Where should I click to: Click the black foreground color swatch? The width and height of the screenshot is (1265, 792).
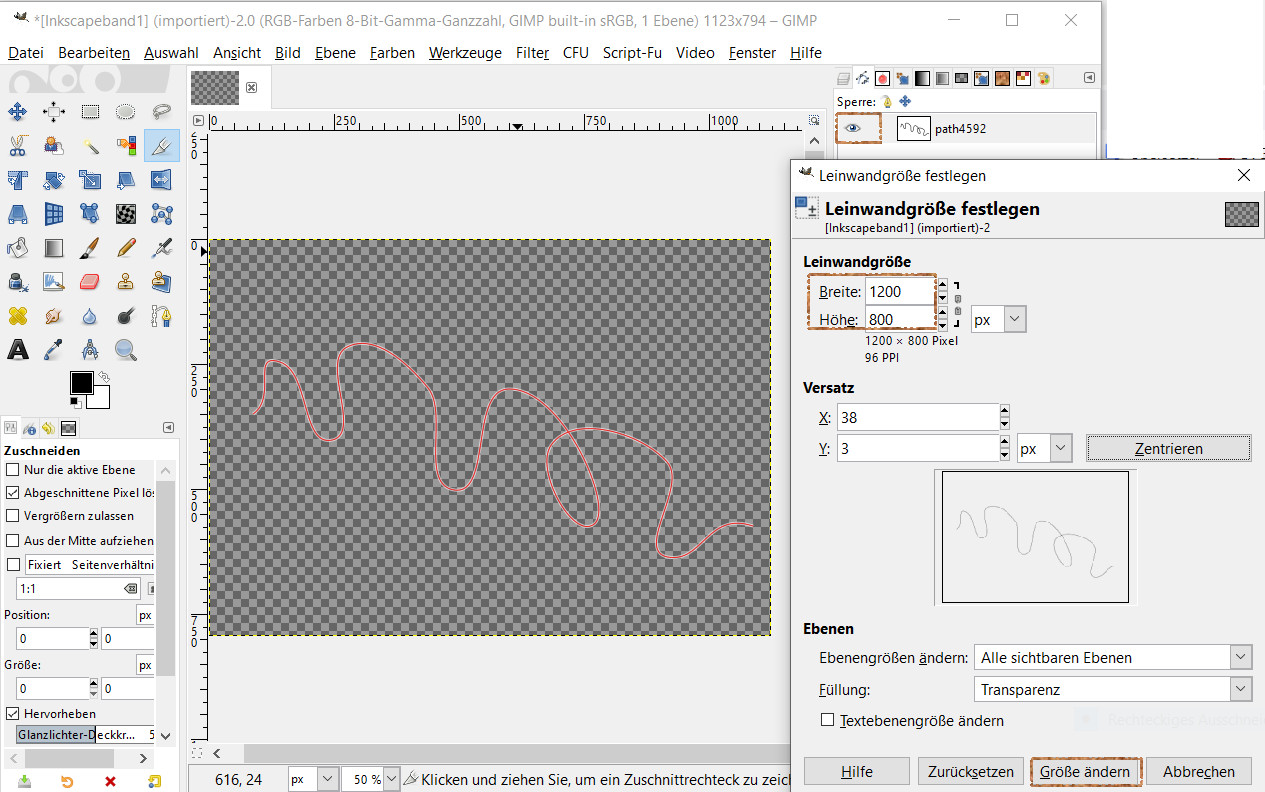pos(81,383)
